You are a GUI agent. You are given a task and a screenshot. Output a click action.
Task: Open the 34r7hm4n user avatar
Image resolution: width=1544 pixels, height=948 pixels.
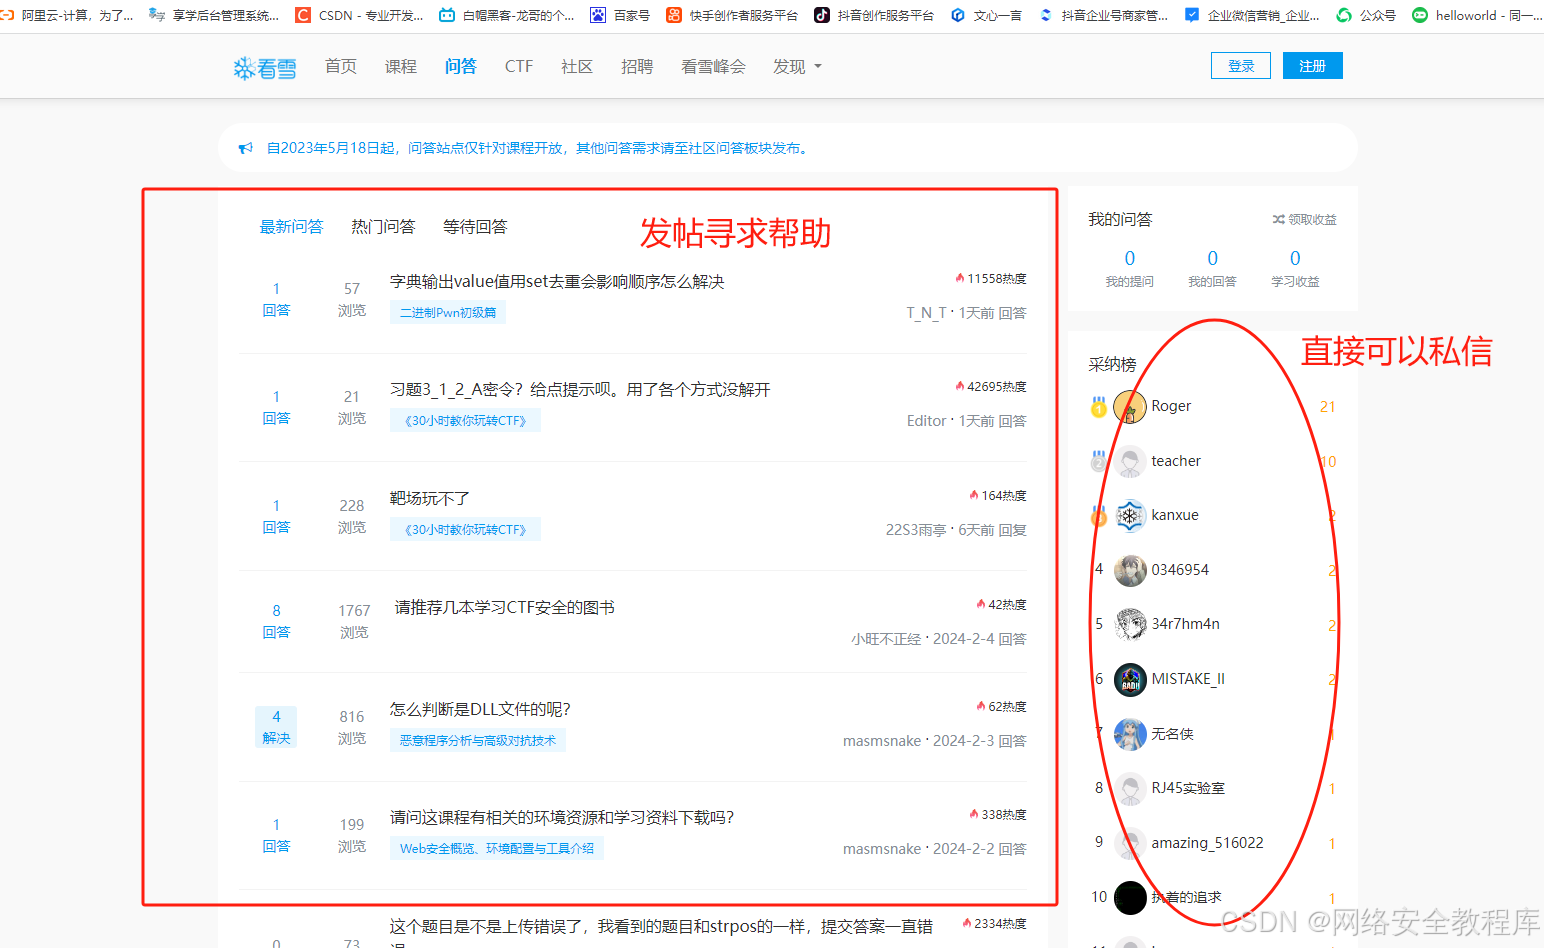click(1130, 624)
